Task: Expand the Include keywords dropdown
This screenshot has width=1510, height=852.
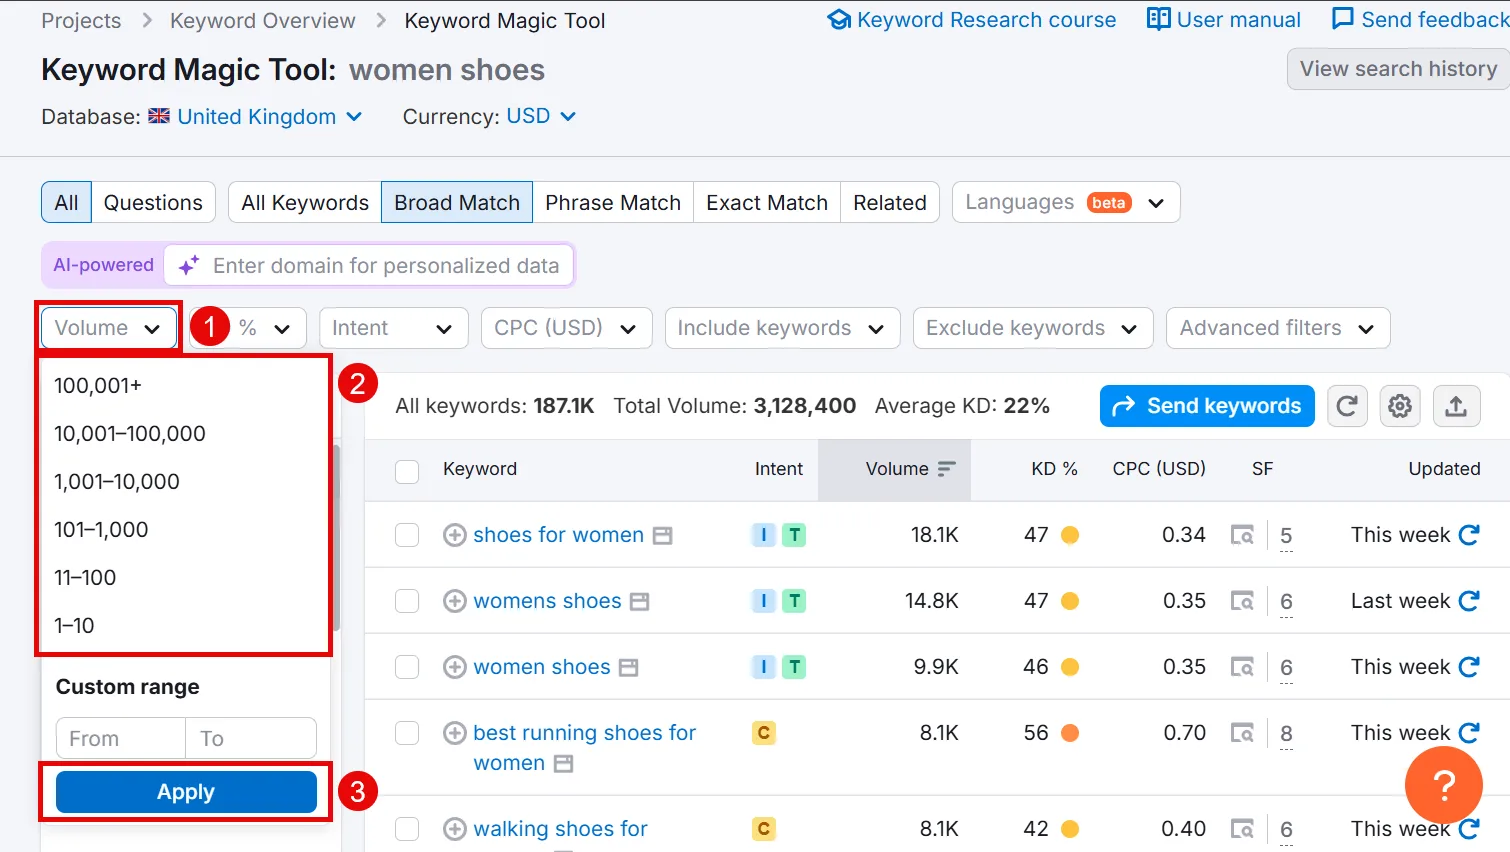Action: pyautogui.click(x=782, y=328)
